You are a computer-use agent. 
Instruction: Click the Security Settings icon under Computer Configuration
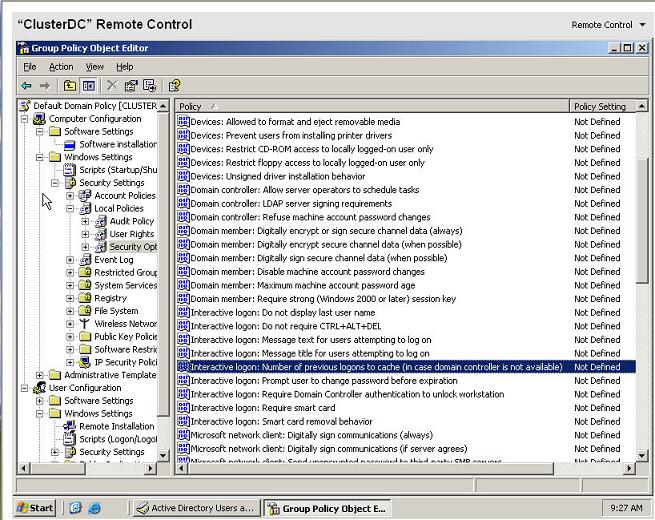pos(70,183)
